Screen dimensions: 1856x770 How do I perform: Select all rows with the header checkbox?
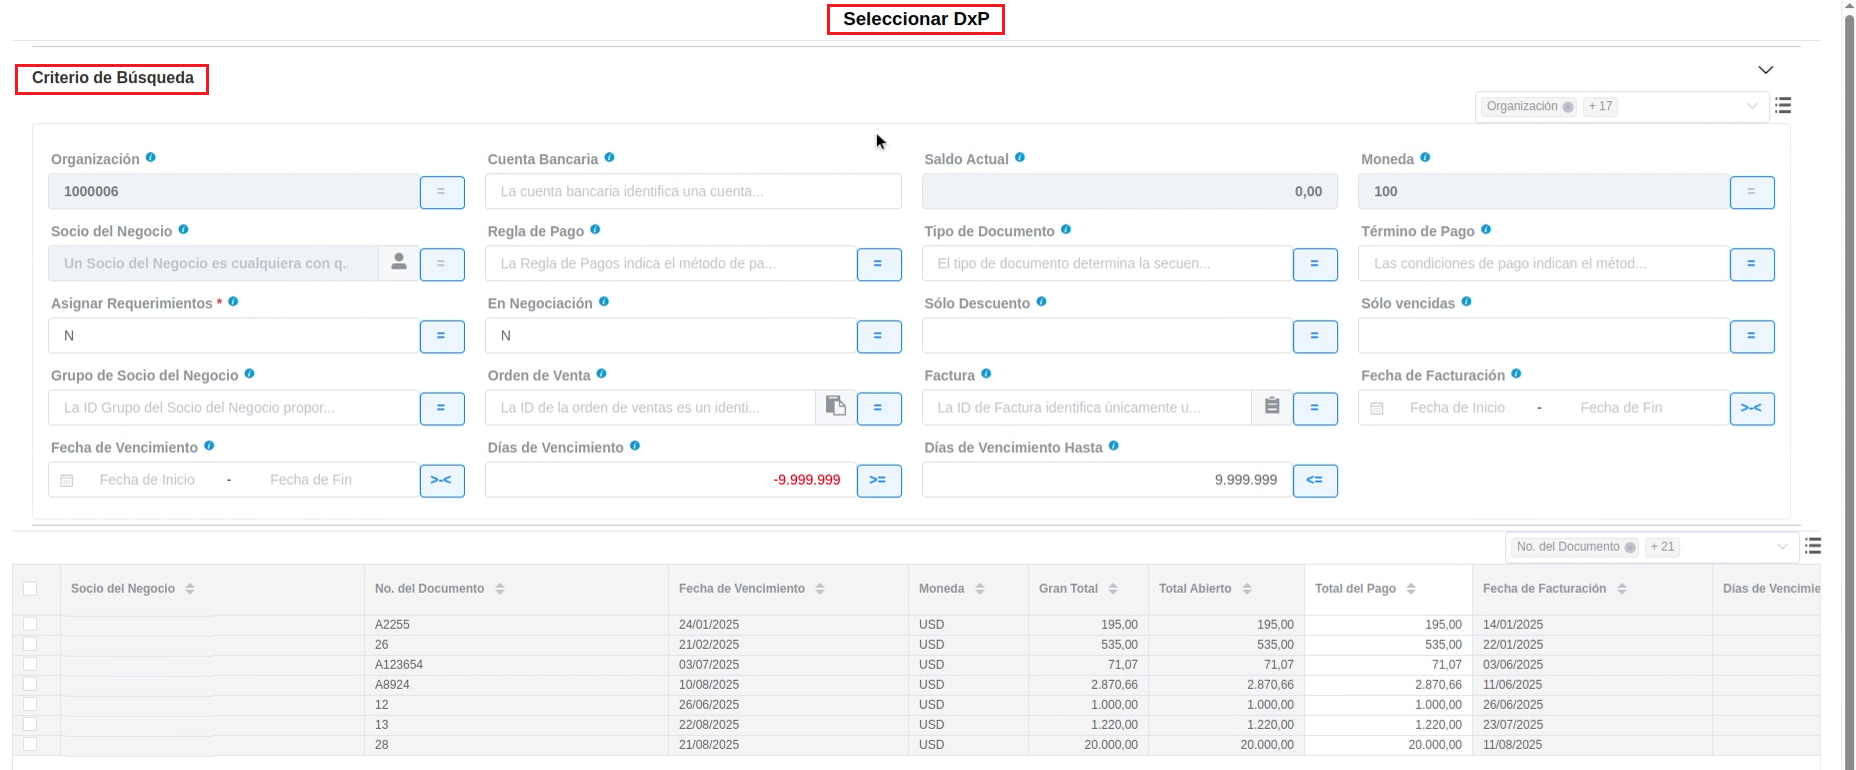[x=30, y=589]
